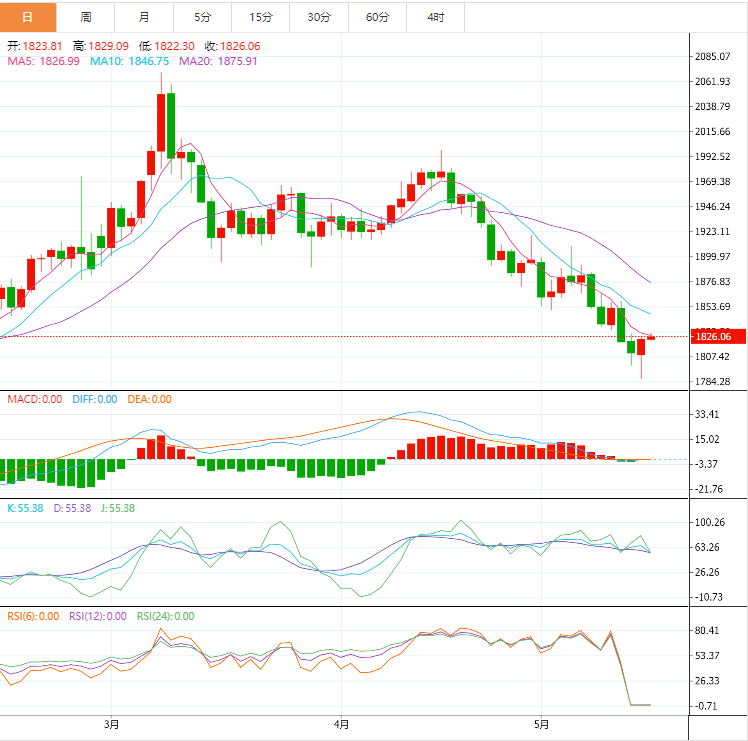
Task: Click the RSI(12) indicator label
Action: point(97,616)
